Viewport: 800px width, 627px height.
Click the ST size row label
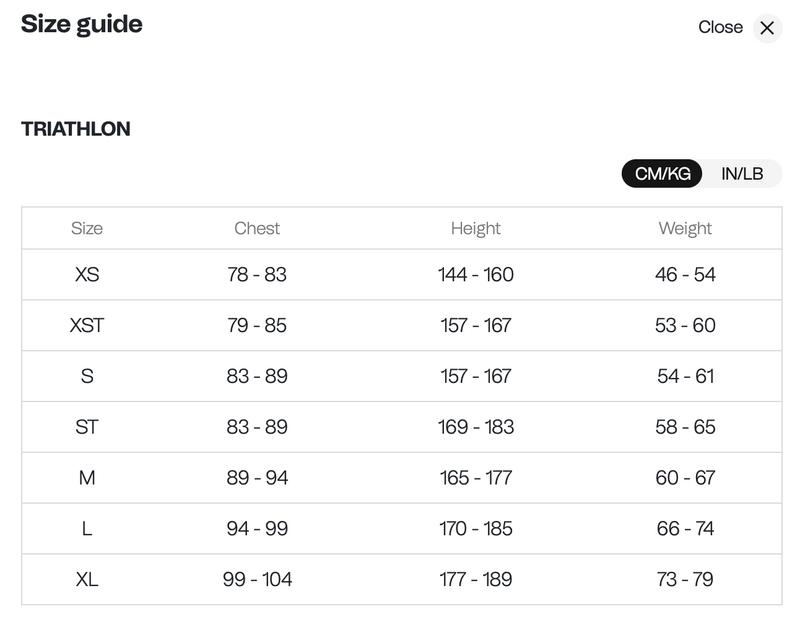click(87, 427)
